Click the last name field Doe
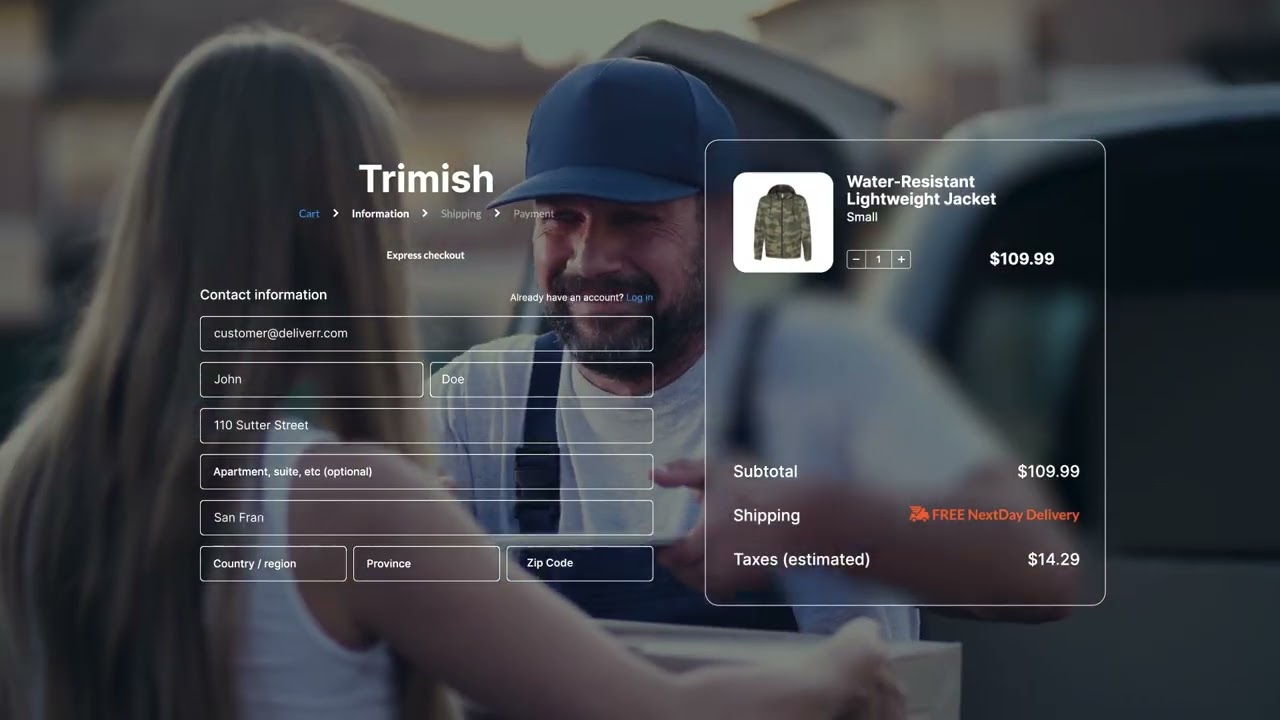1280x720 pixels. (x=541, y=379)
